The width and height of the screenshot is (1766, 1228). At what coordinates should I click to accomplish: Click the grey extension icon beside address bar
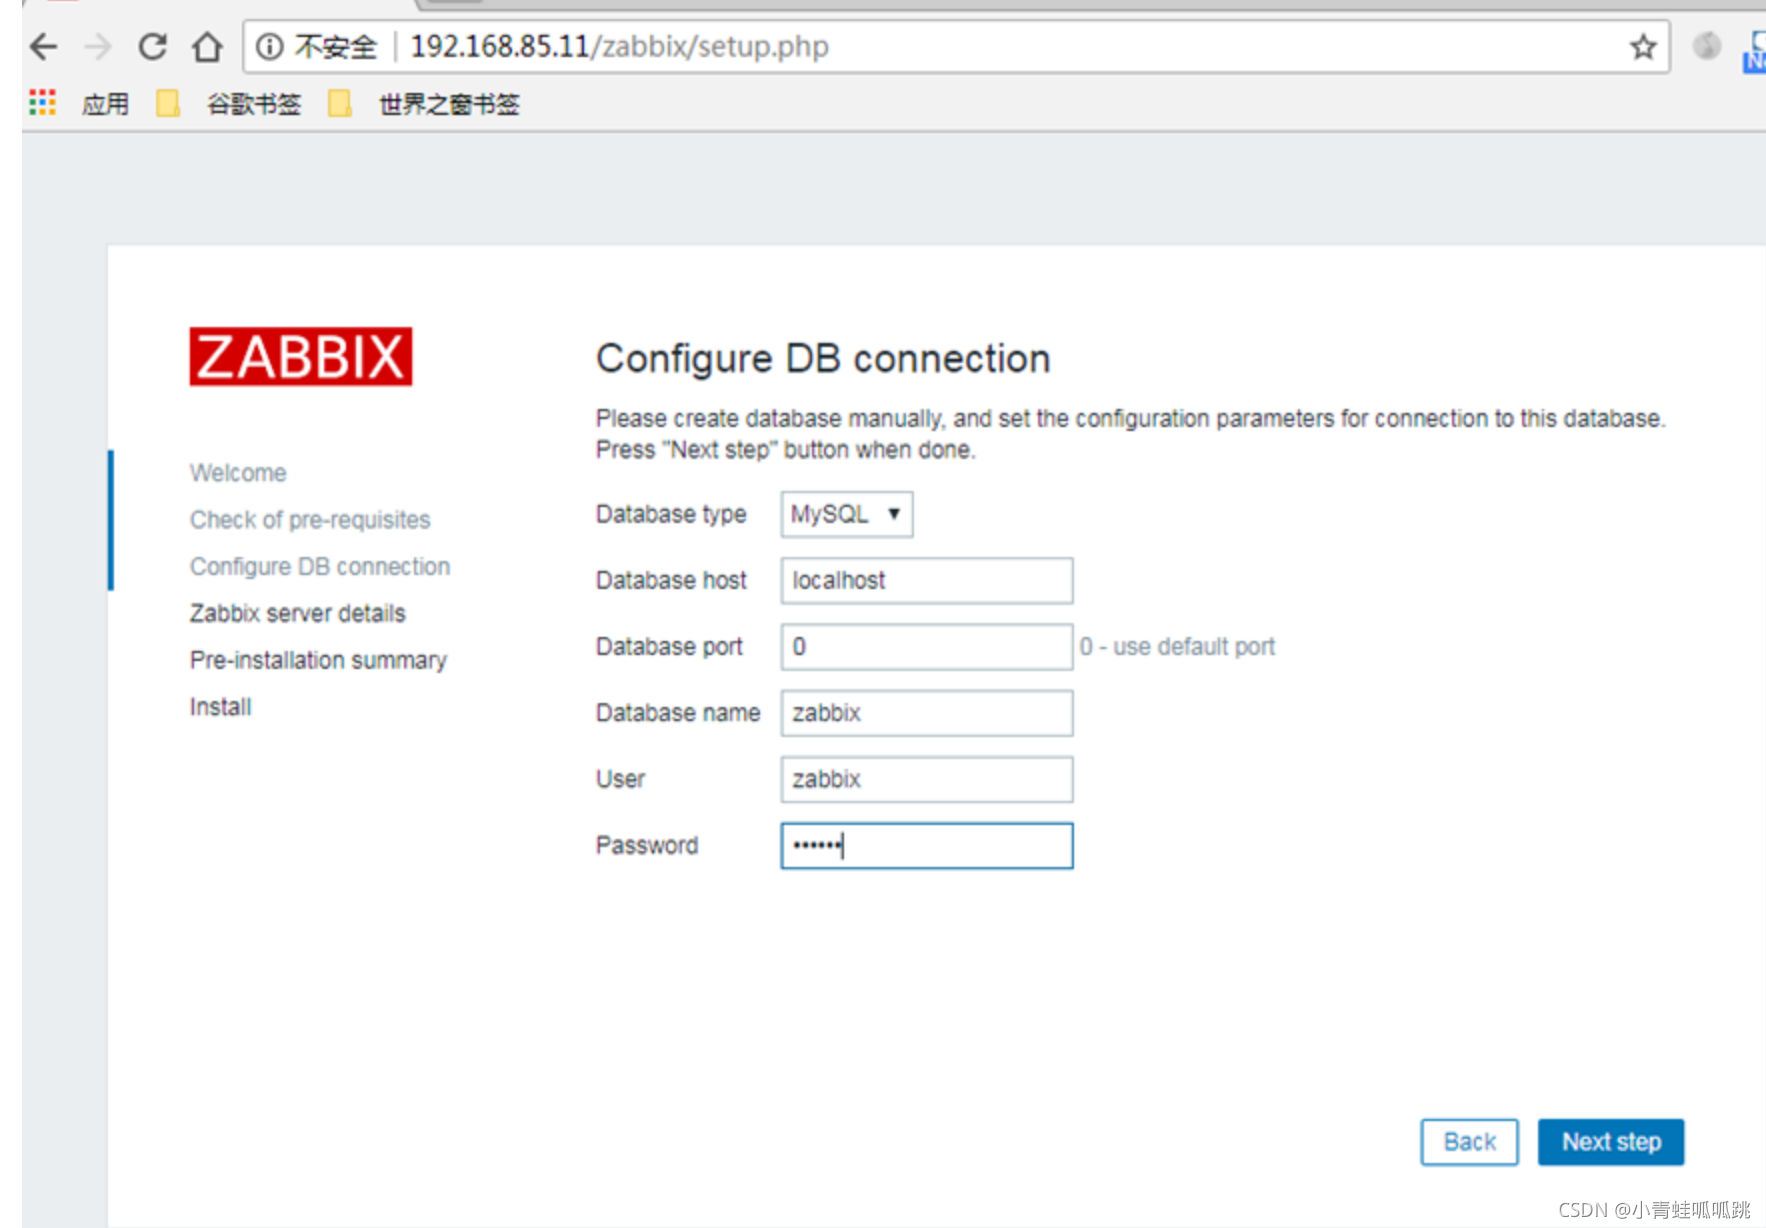(1707, 45)
